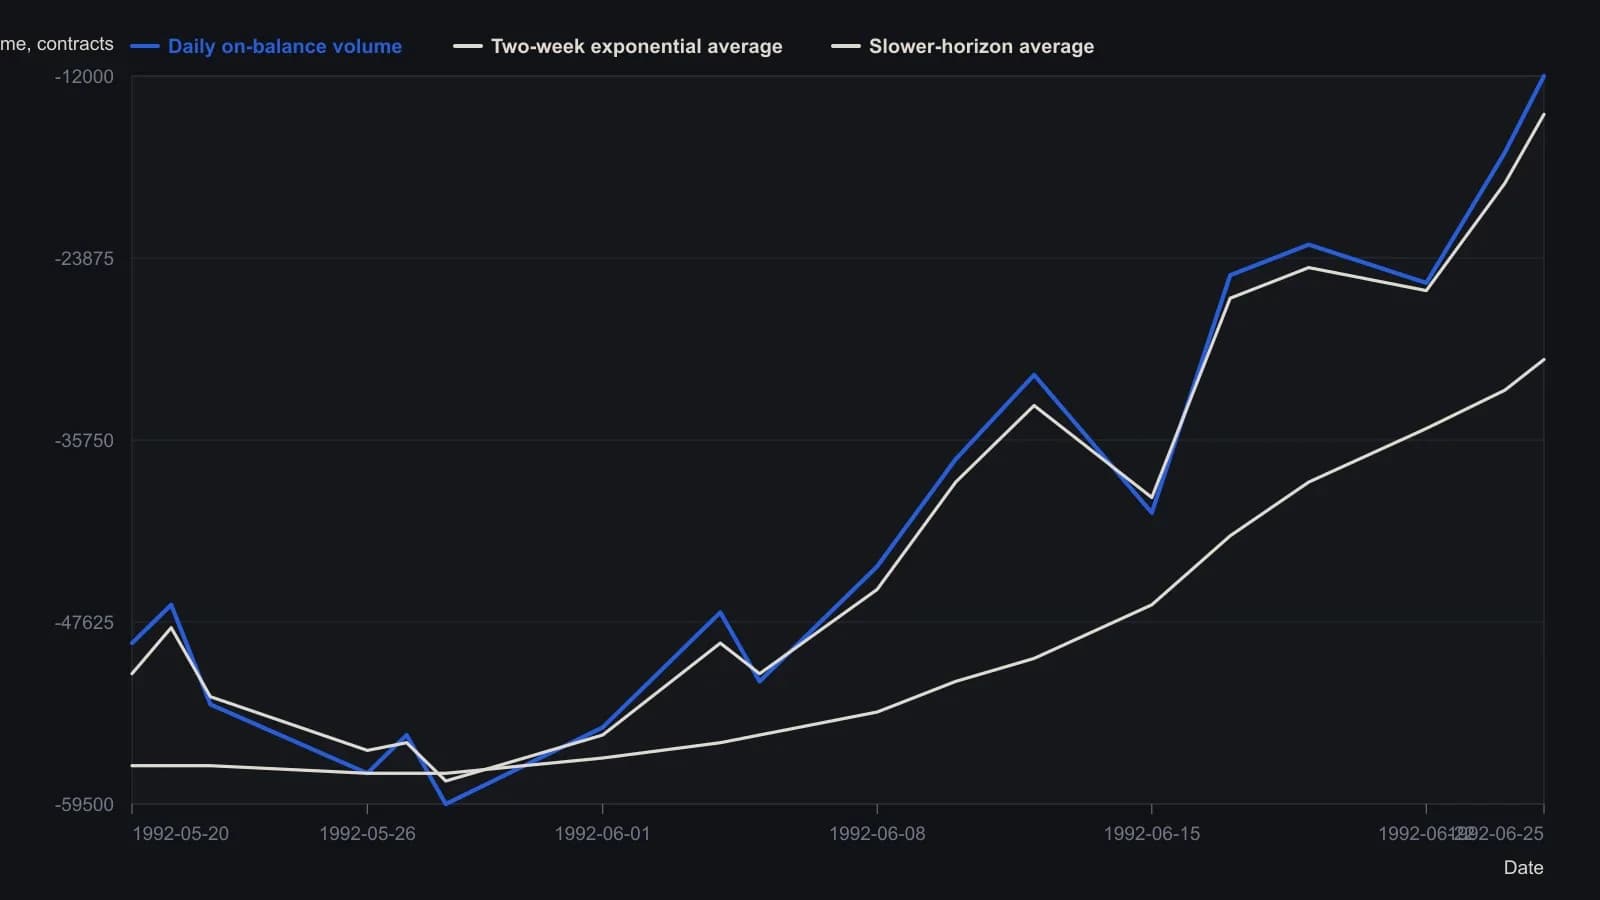Toggle the Slower-horizon average legend entry
The image size is (1600, 900).
[963, 46]
